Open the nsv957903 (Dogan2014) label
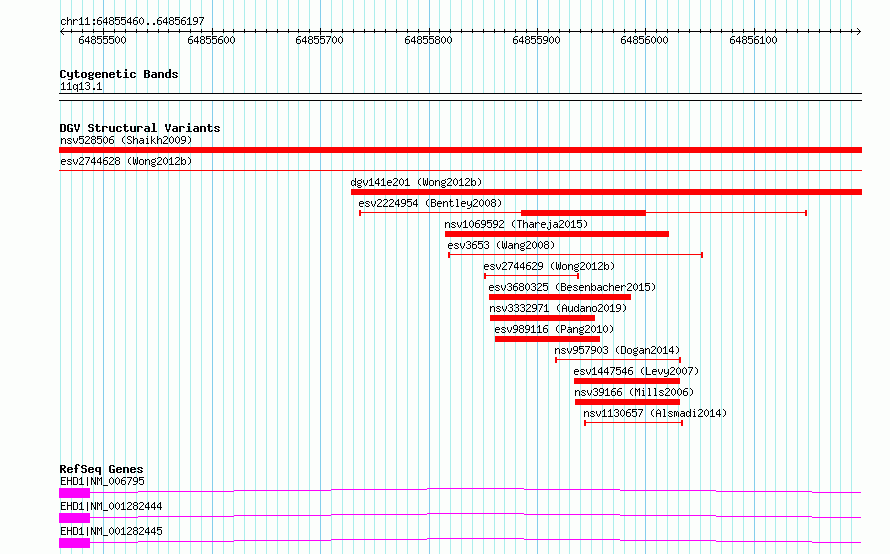This screenshot has width=890, height=554. pos(617,350)
